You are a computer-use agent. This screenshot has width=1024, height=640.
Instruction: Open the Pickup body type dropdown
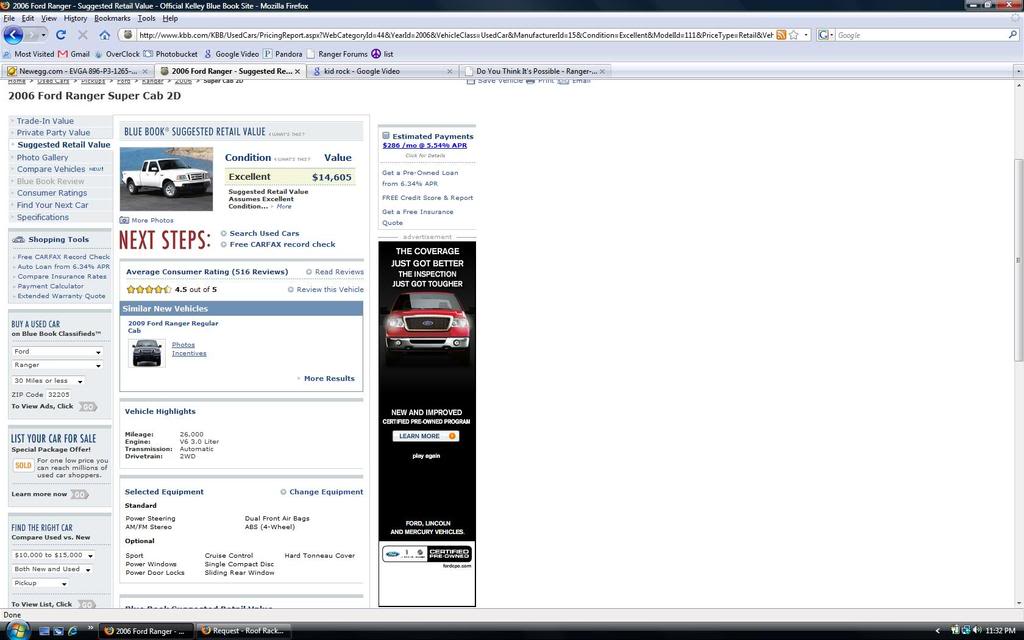(40, 583)
